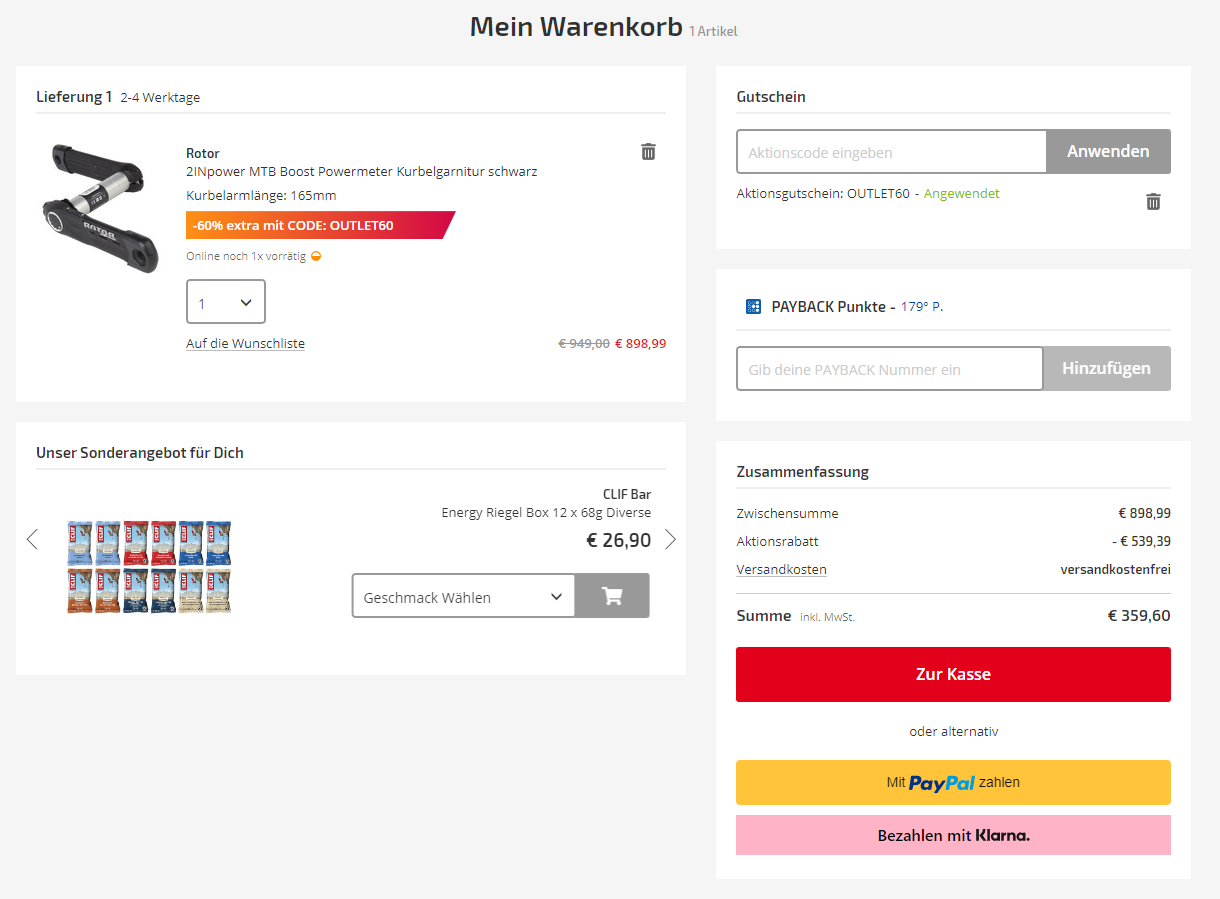
Task: Show previous special offer product
Action: click(32, 540)
